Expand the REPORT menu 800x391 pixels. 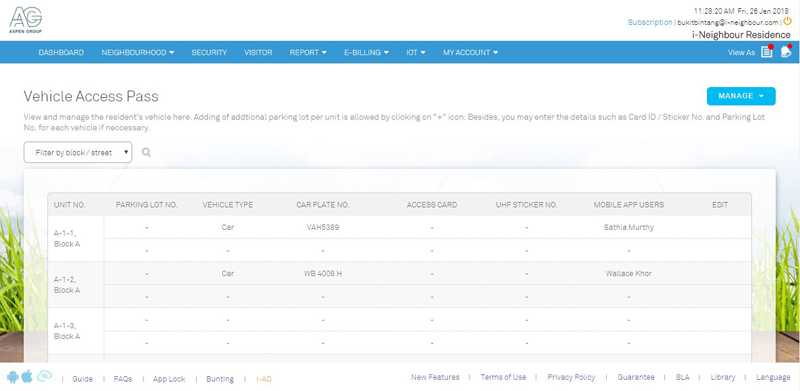(x=308, y=53)
